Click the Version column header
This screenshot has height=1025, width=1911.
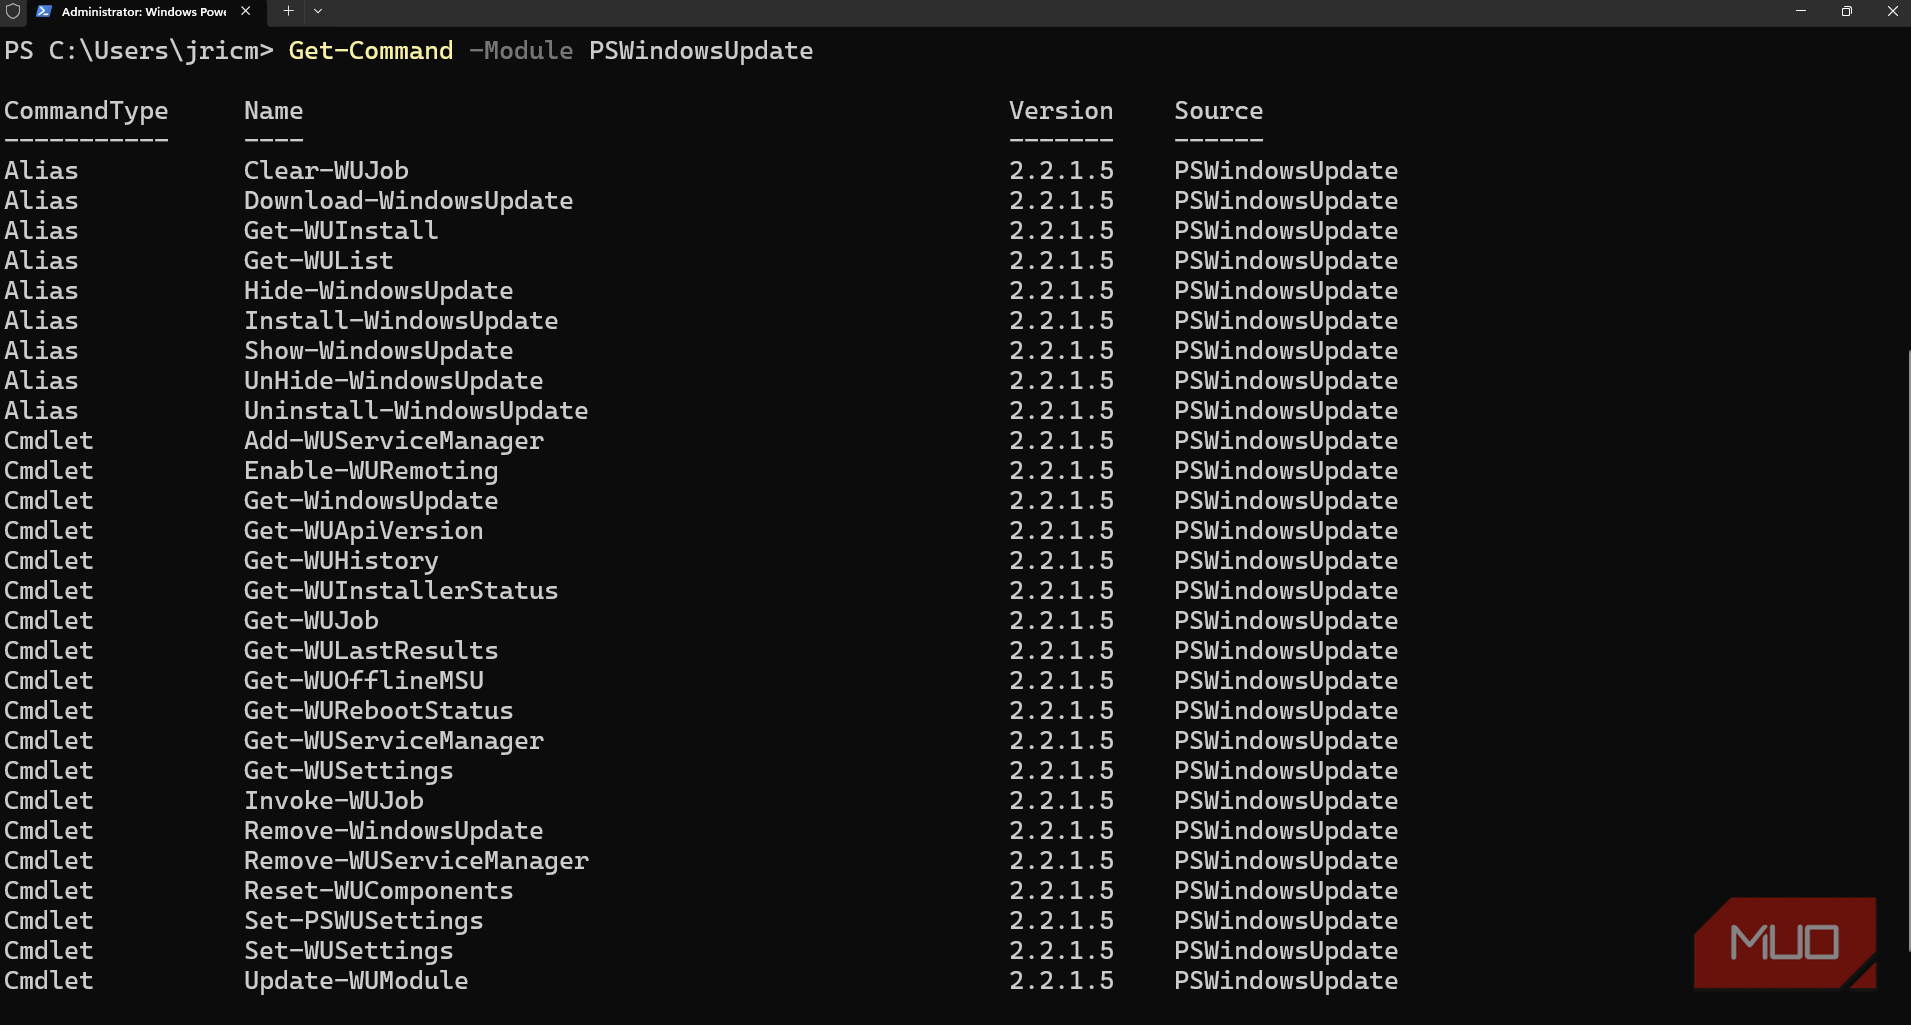[1061, 111]
